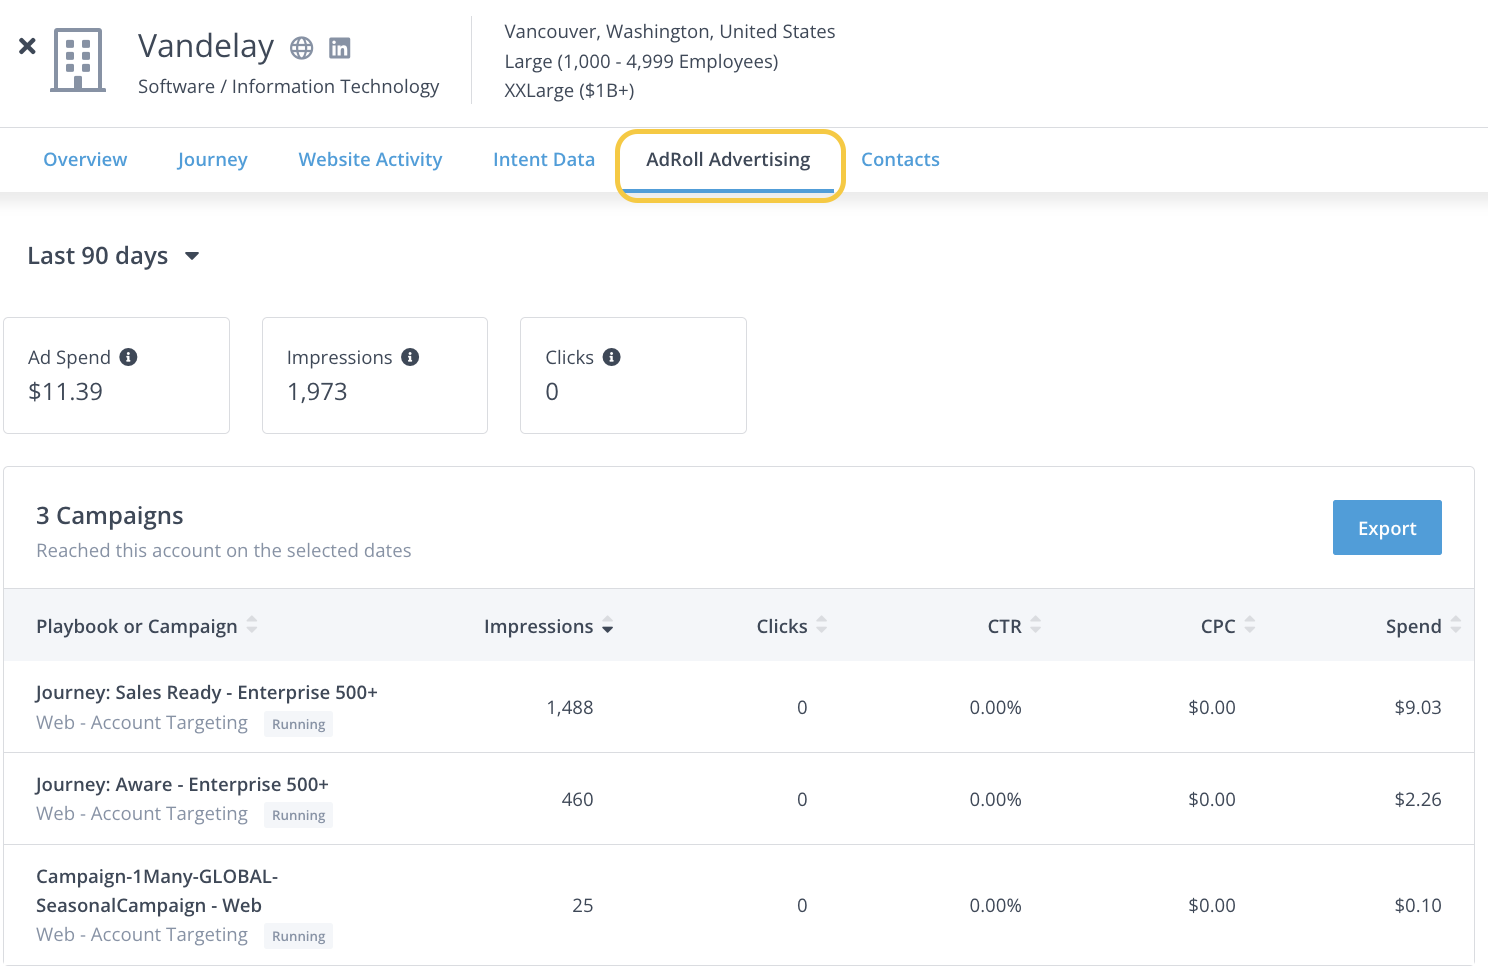Sort campaigns by Spend column
Screen dimensions: 1488x980
click(x=1422, y=626)
